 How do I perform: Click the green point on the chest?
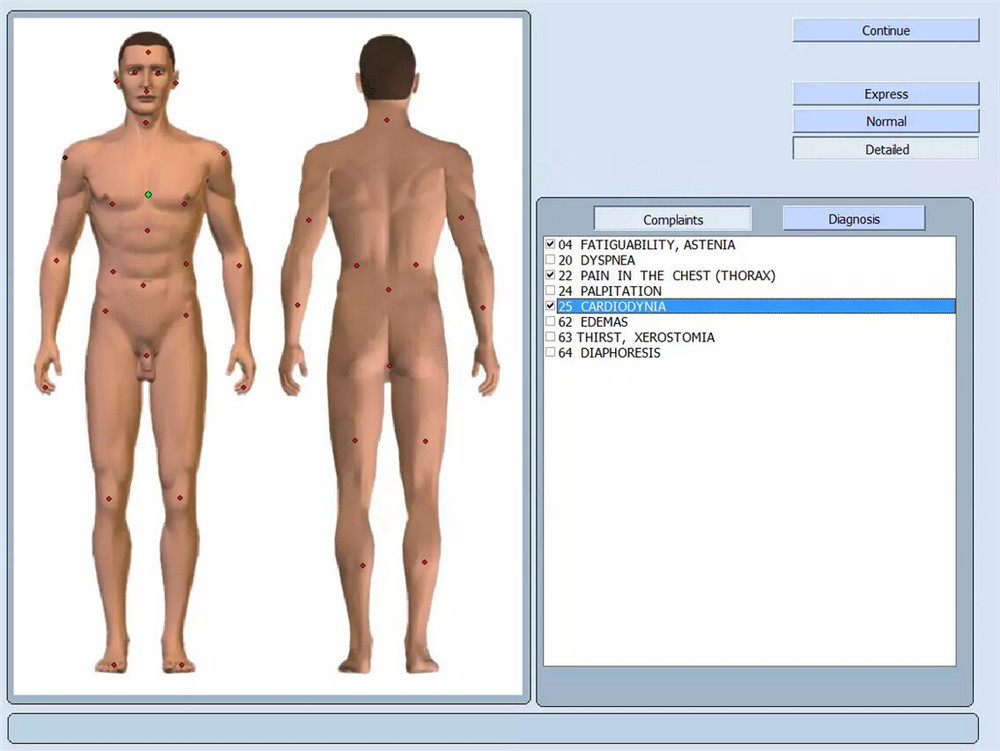pos(148,194)
